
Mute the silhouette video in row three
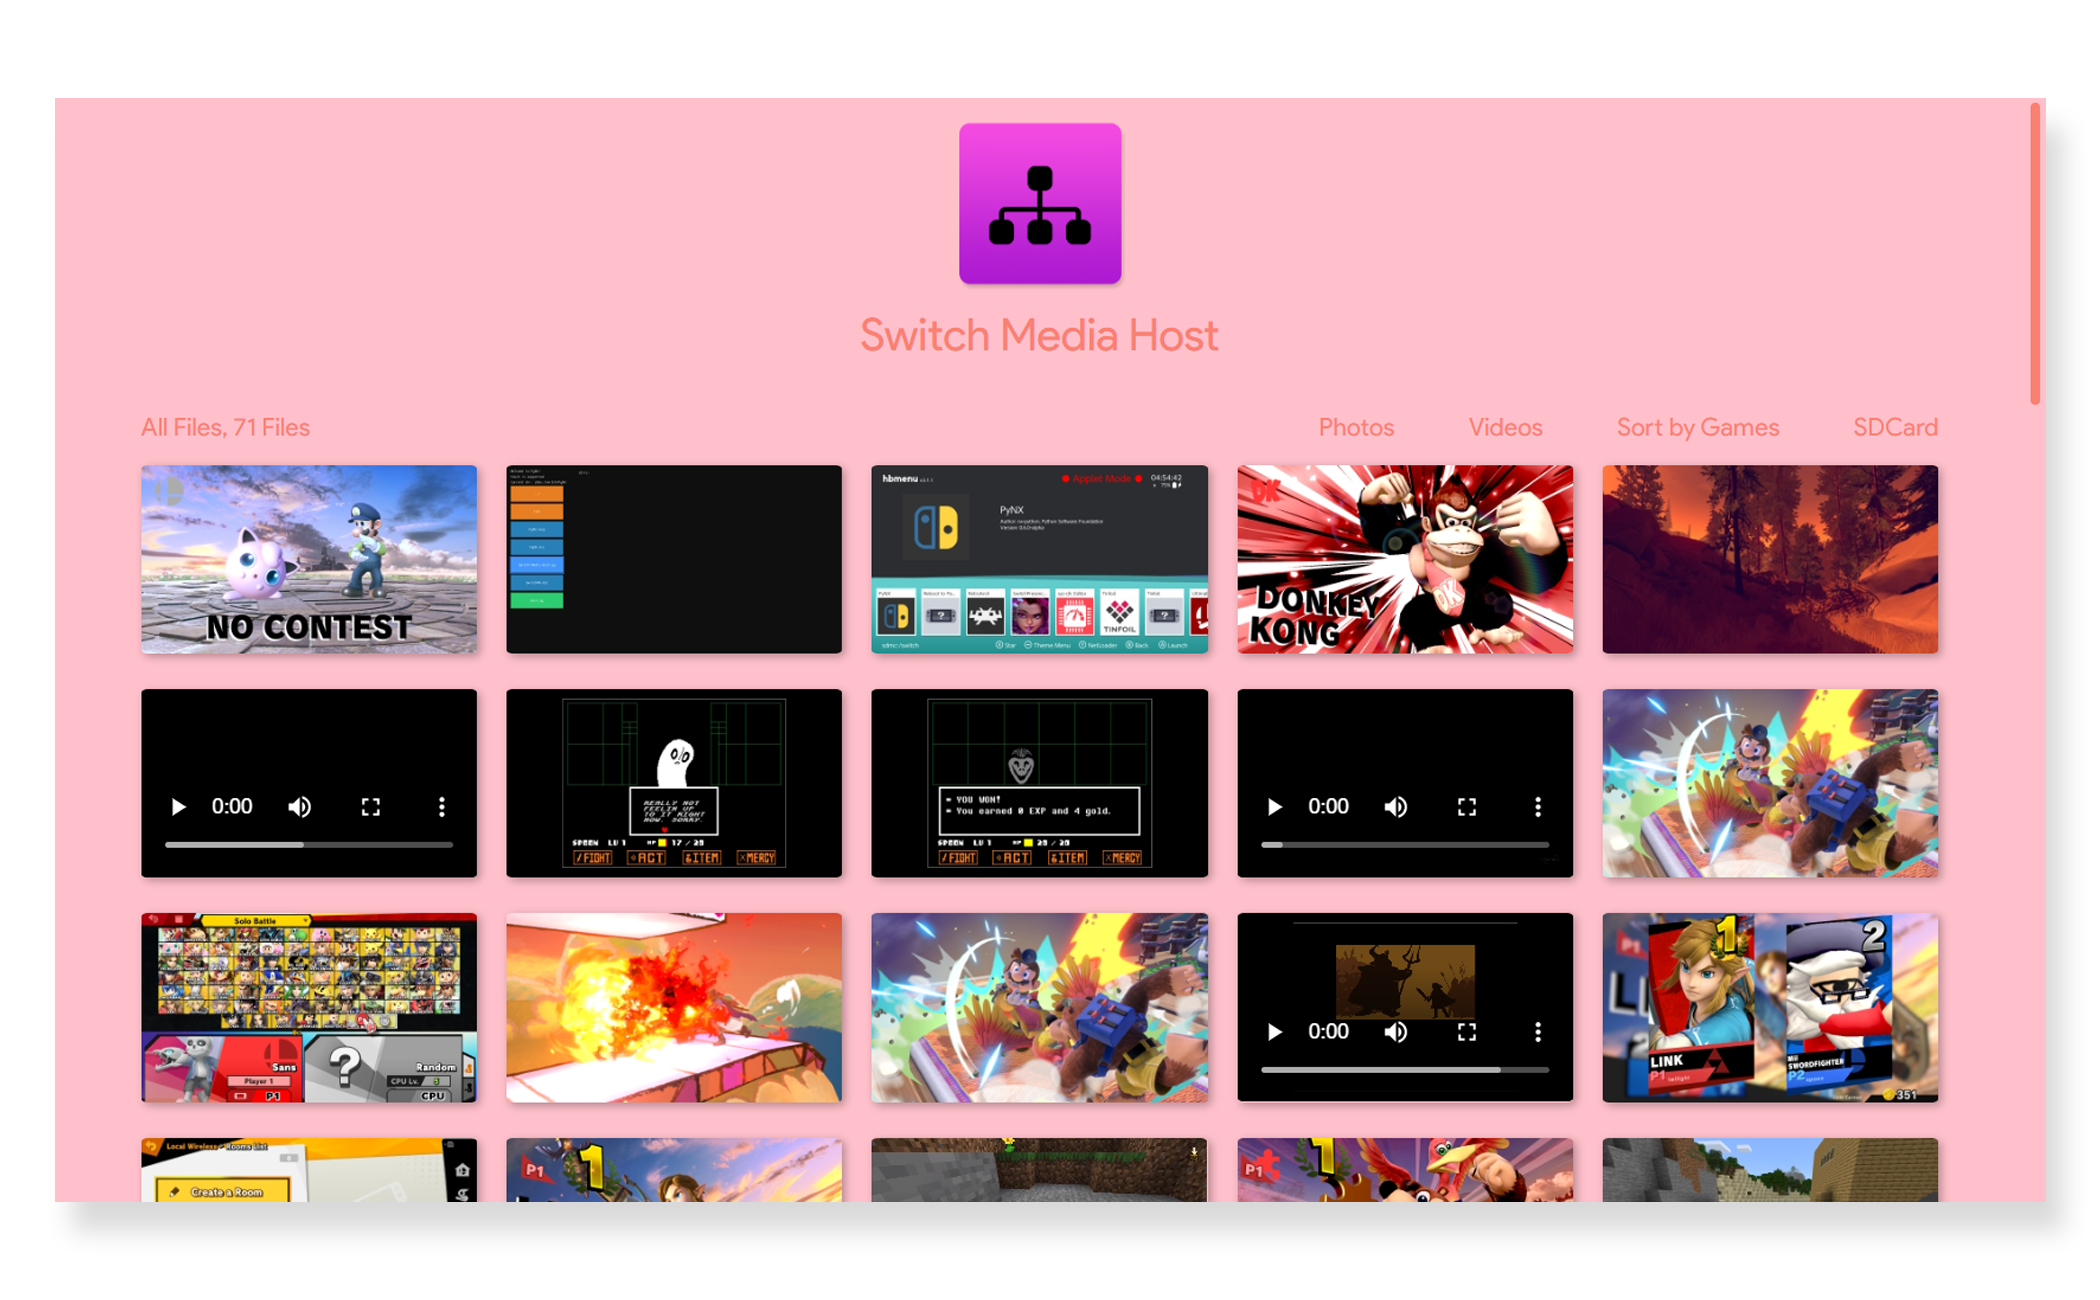point(1395,1031)
